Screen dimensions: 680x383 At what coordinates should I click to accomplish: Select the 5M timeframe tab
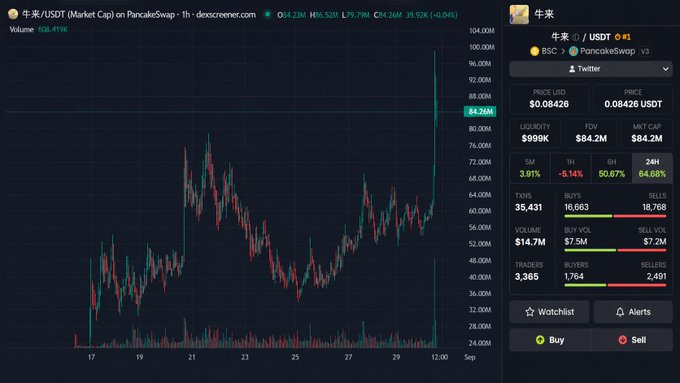pos(530,168)
